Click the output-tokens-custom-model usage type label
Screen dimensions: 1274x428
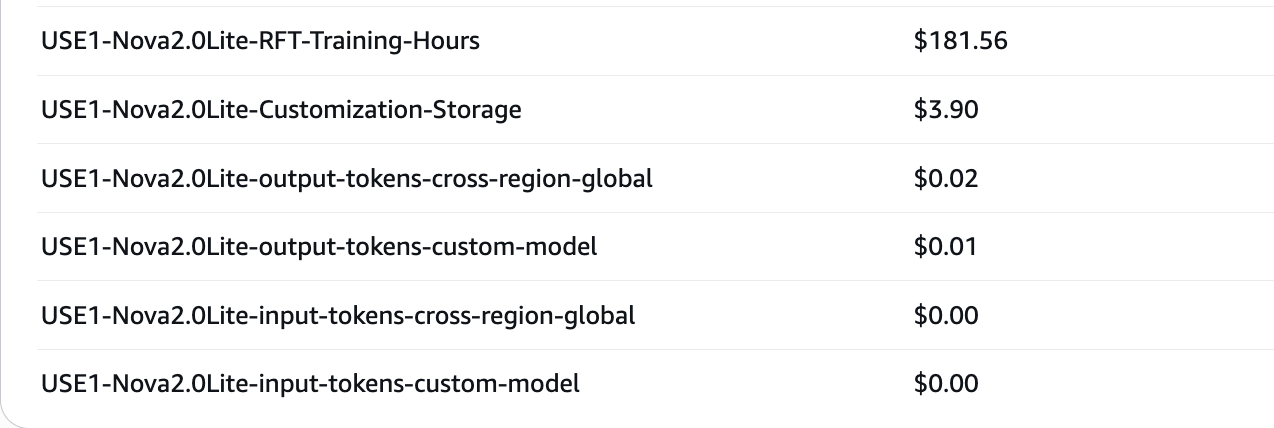pos(319,246)
